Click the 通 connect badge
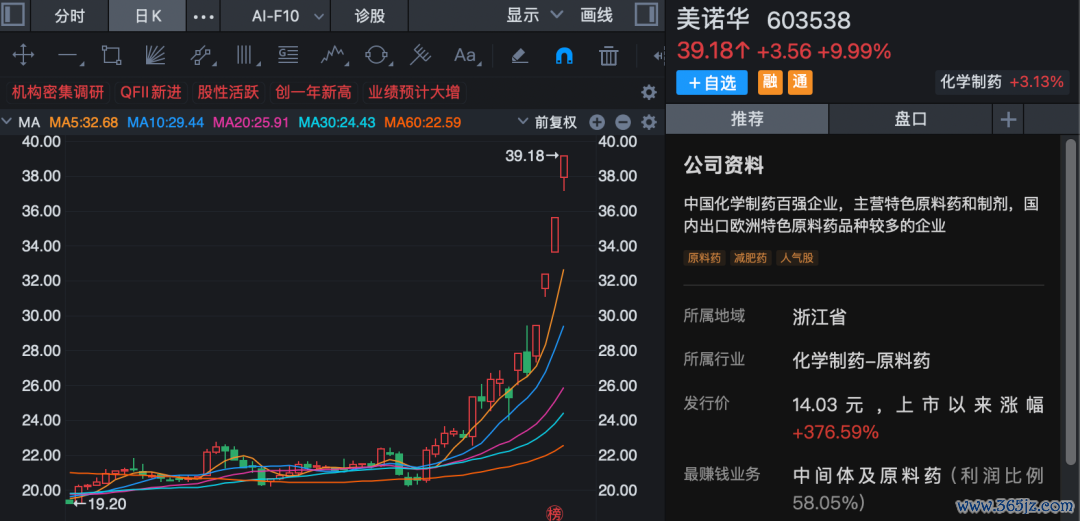 800,83
